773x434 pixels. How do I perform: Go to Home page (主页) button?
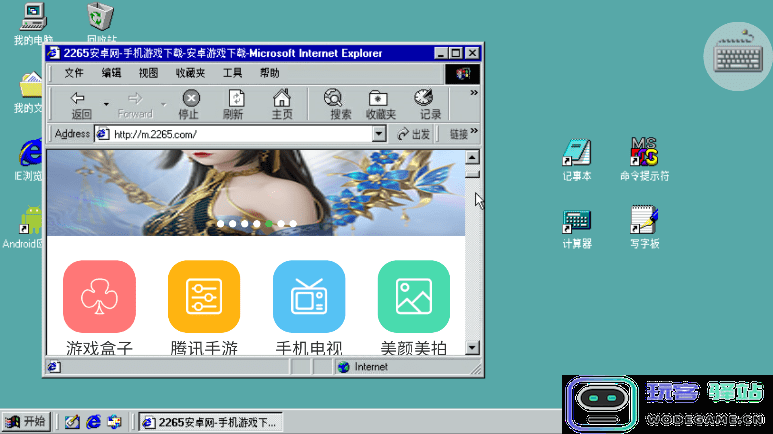tap(282, 104)
